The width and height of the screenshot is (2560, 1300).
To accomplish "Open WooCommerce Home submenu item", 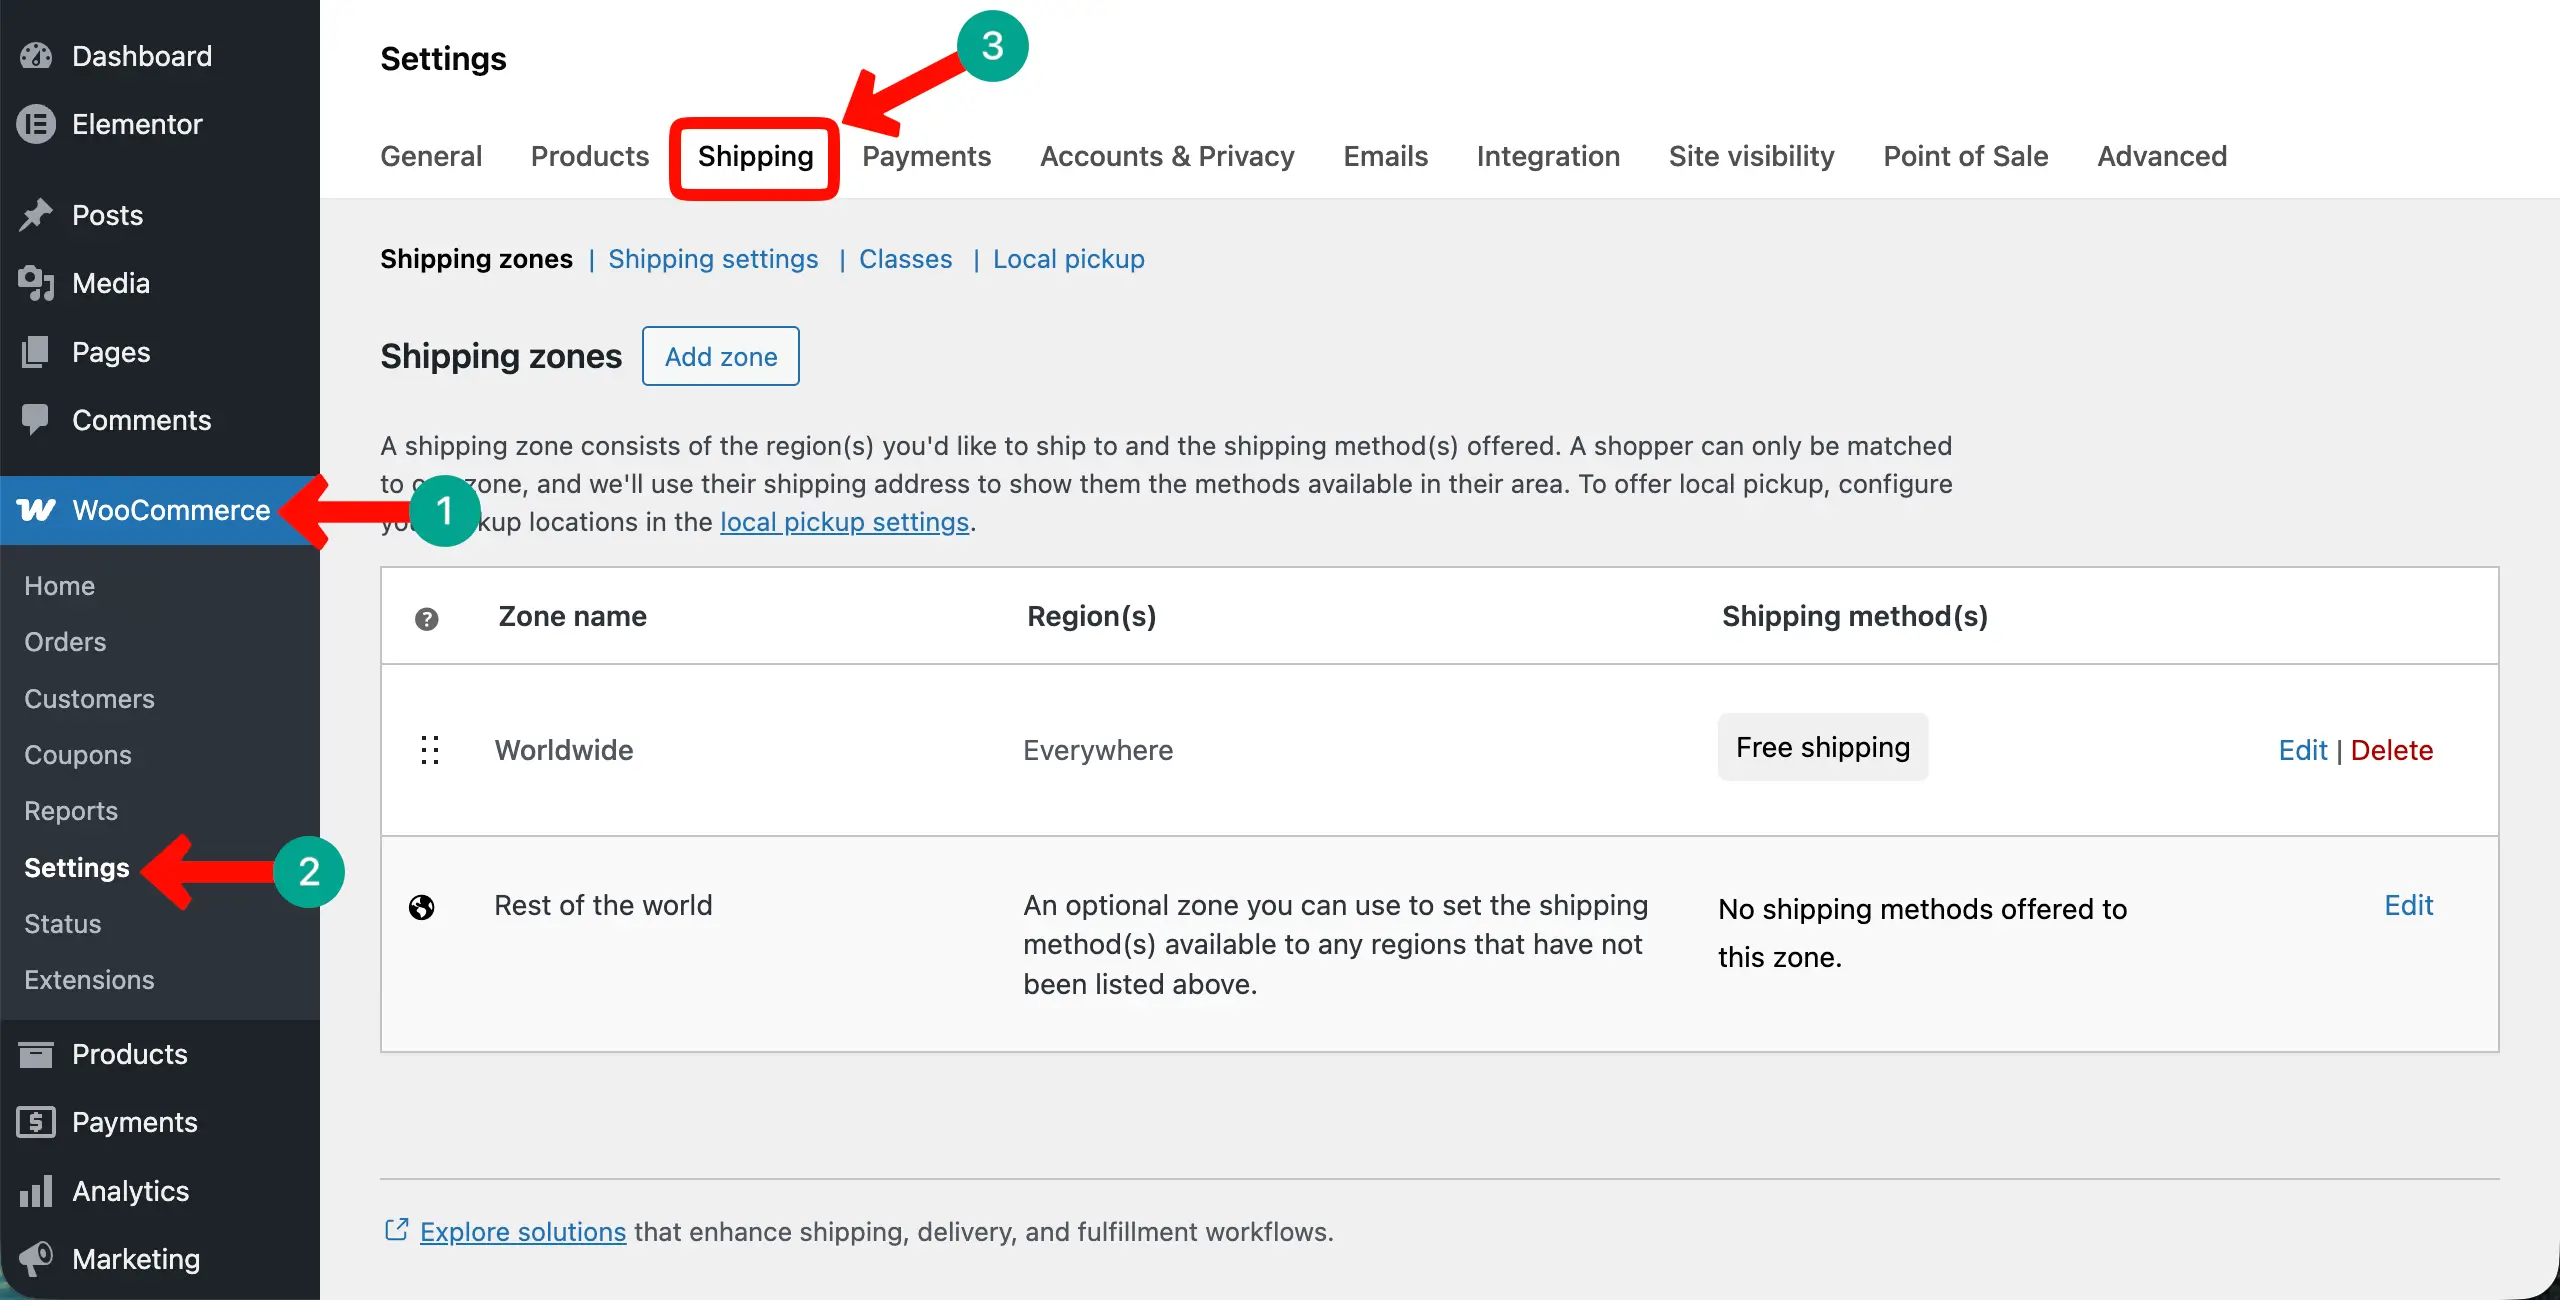I will (x=60, y=586).
